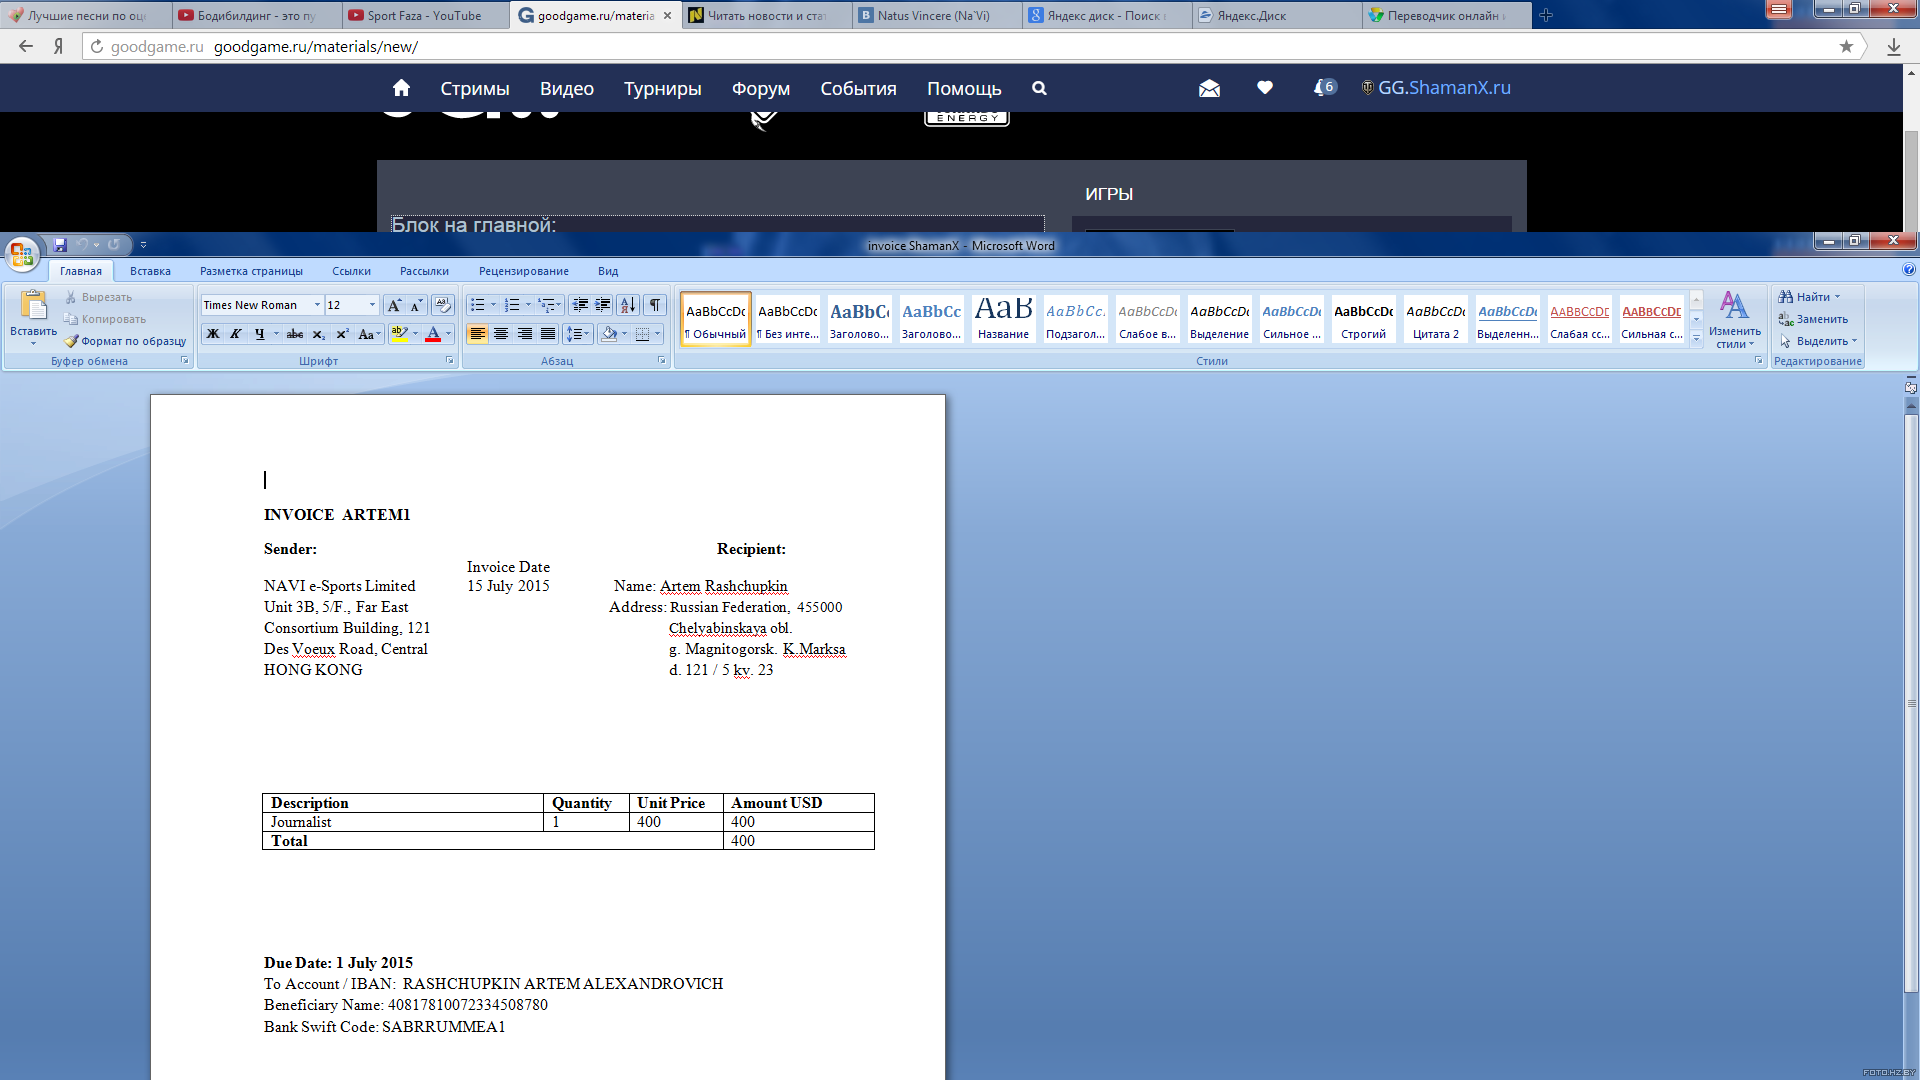The width and height of the screenshot is (1920, 1080).
Task: Open Change Styles (Изменить стили)
Action: pyautogui.click(x=1735, y=320)
